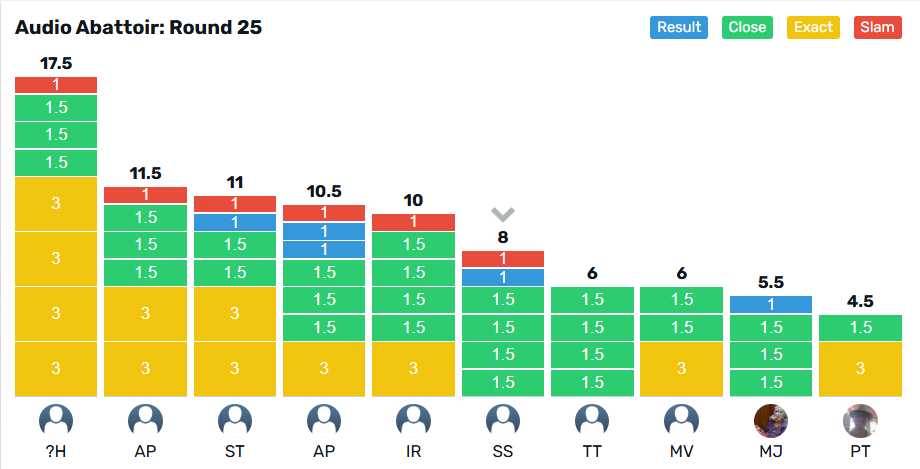This screenshot has width=920, height=469.
Task: Toggle the Close legend filter
Action: coord(747,27)
